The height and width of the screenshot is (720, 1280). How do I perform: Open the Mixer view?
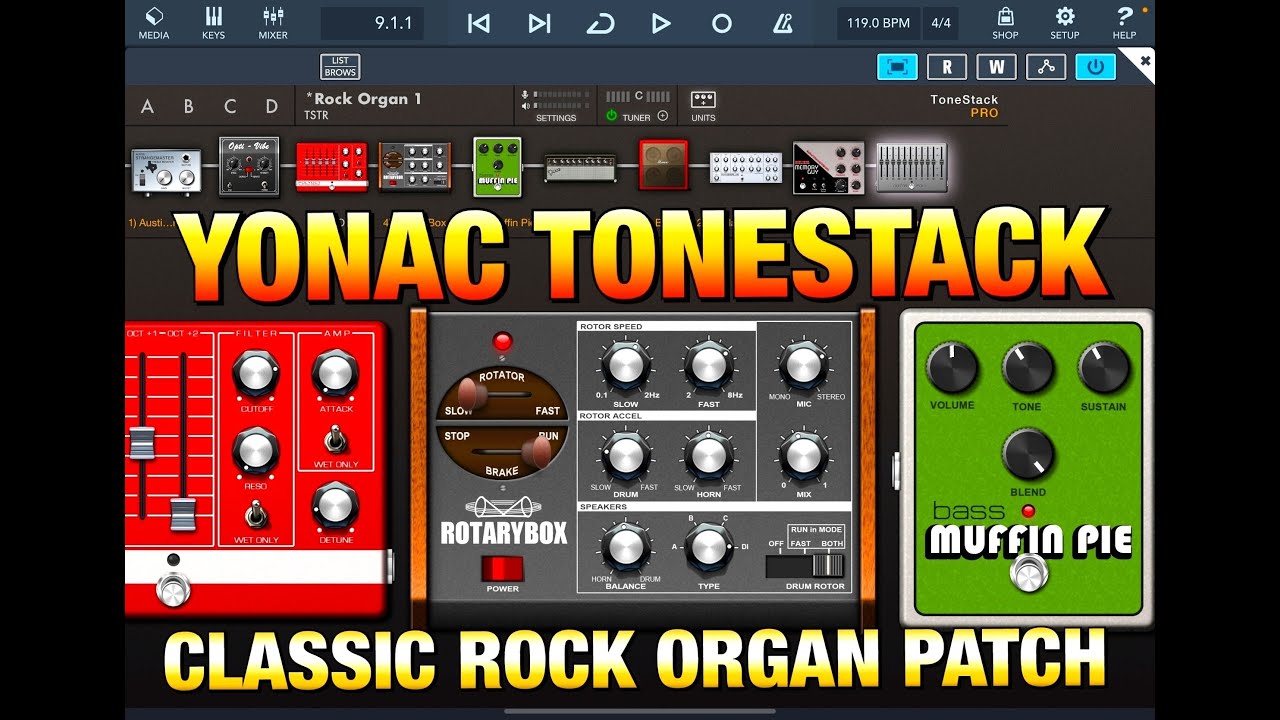click(273, 23)
